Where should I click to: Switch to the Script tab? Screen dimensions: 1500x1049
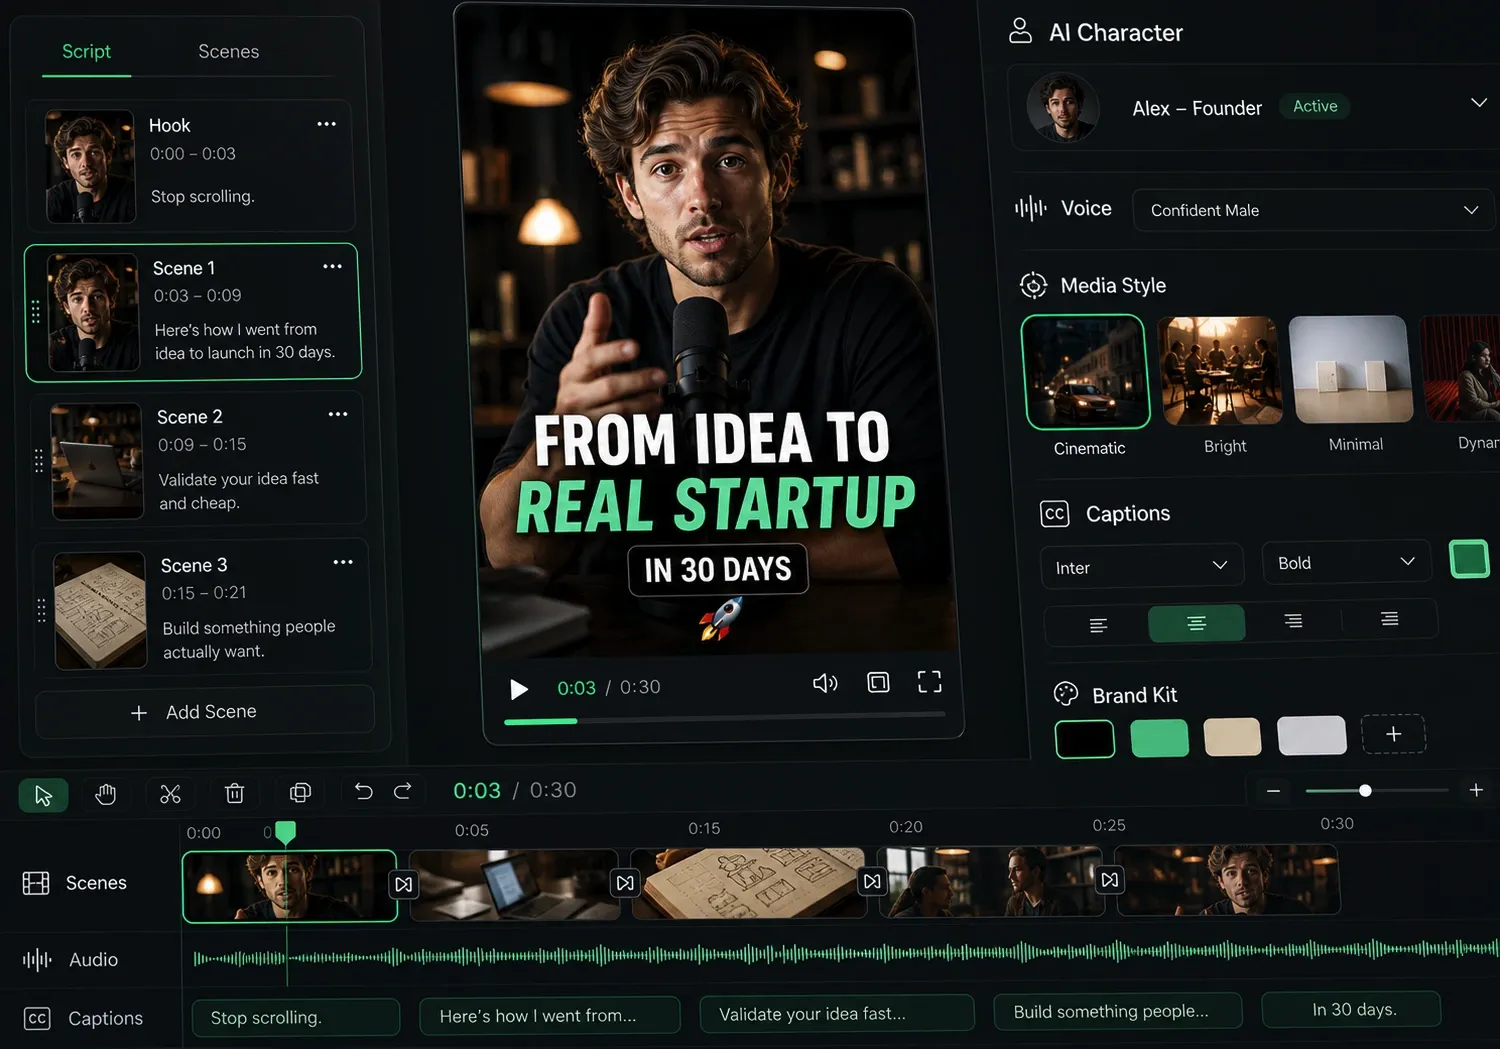coord(86,52)
